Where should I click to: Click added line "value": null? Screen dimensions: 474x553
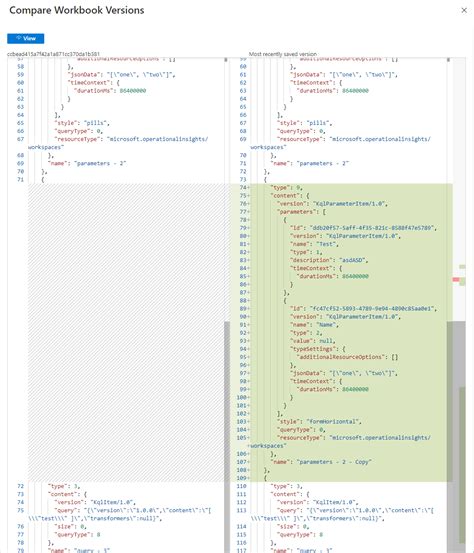(x=312, y=341)
